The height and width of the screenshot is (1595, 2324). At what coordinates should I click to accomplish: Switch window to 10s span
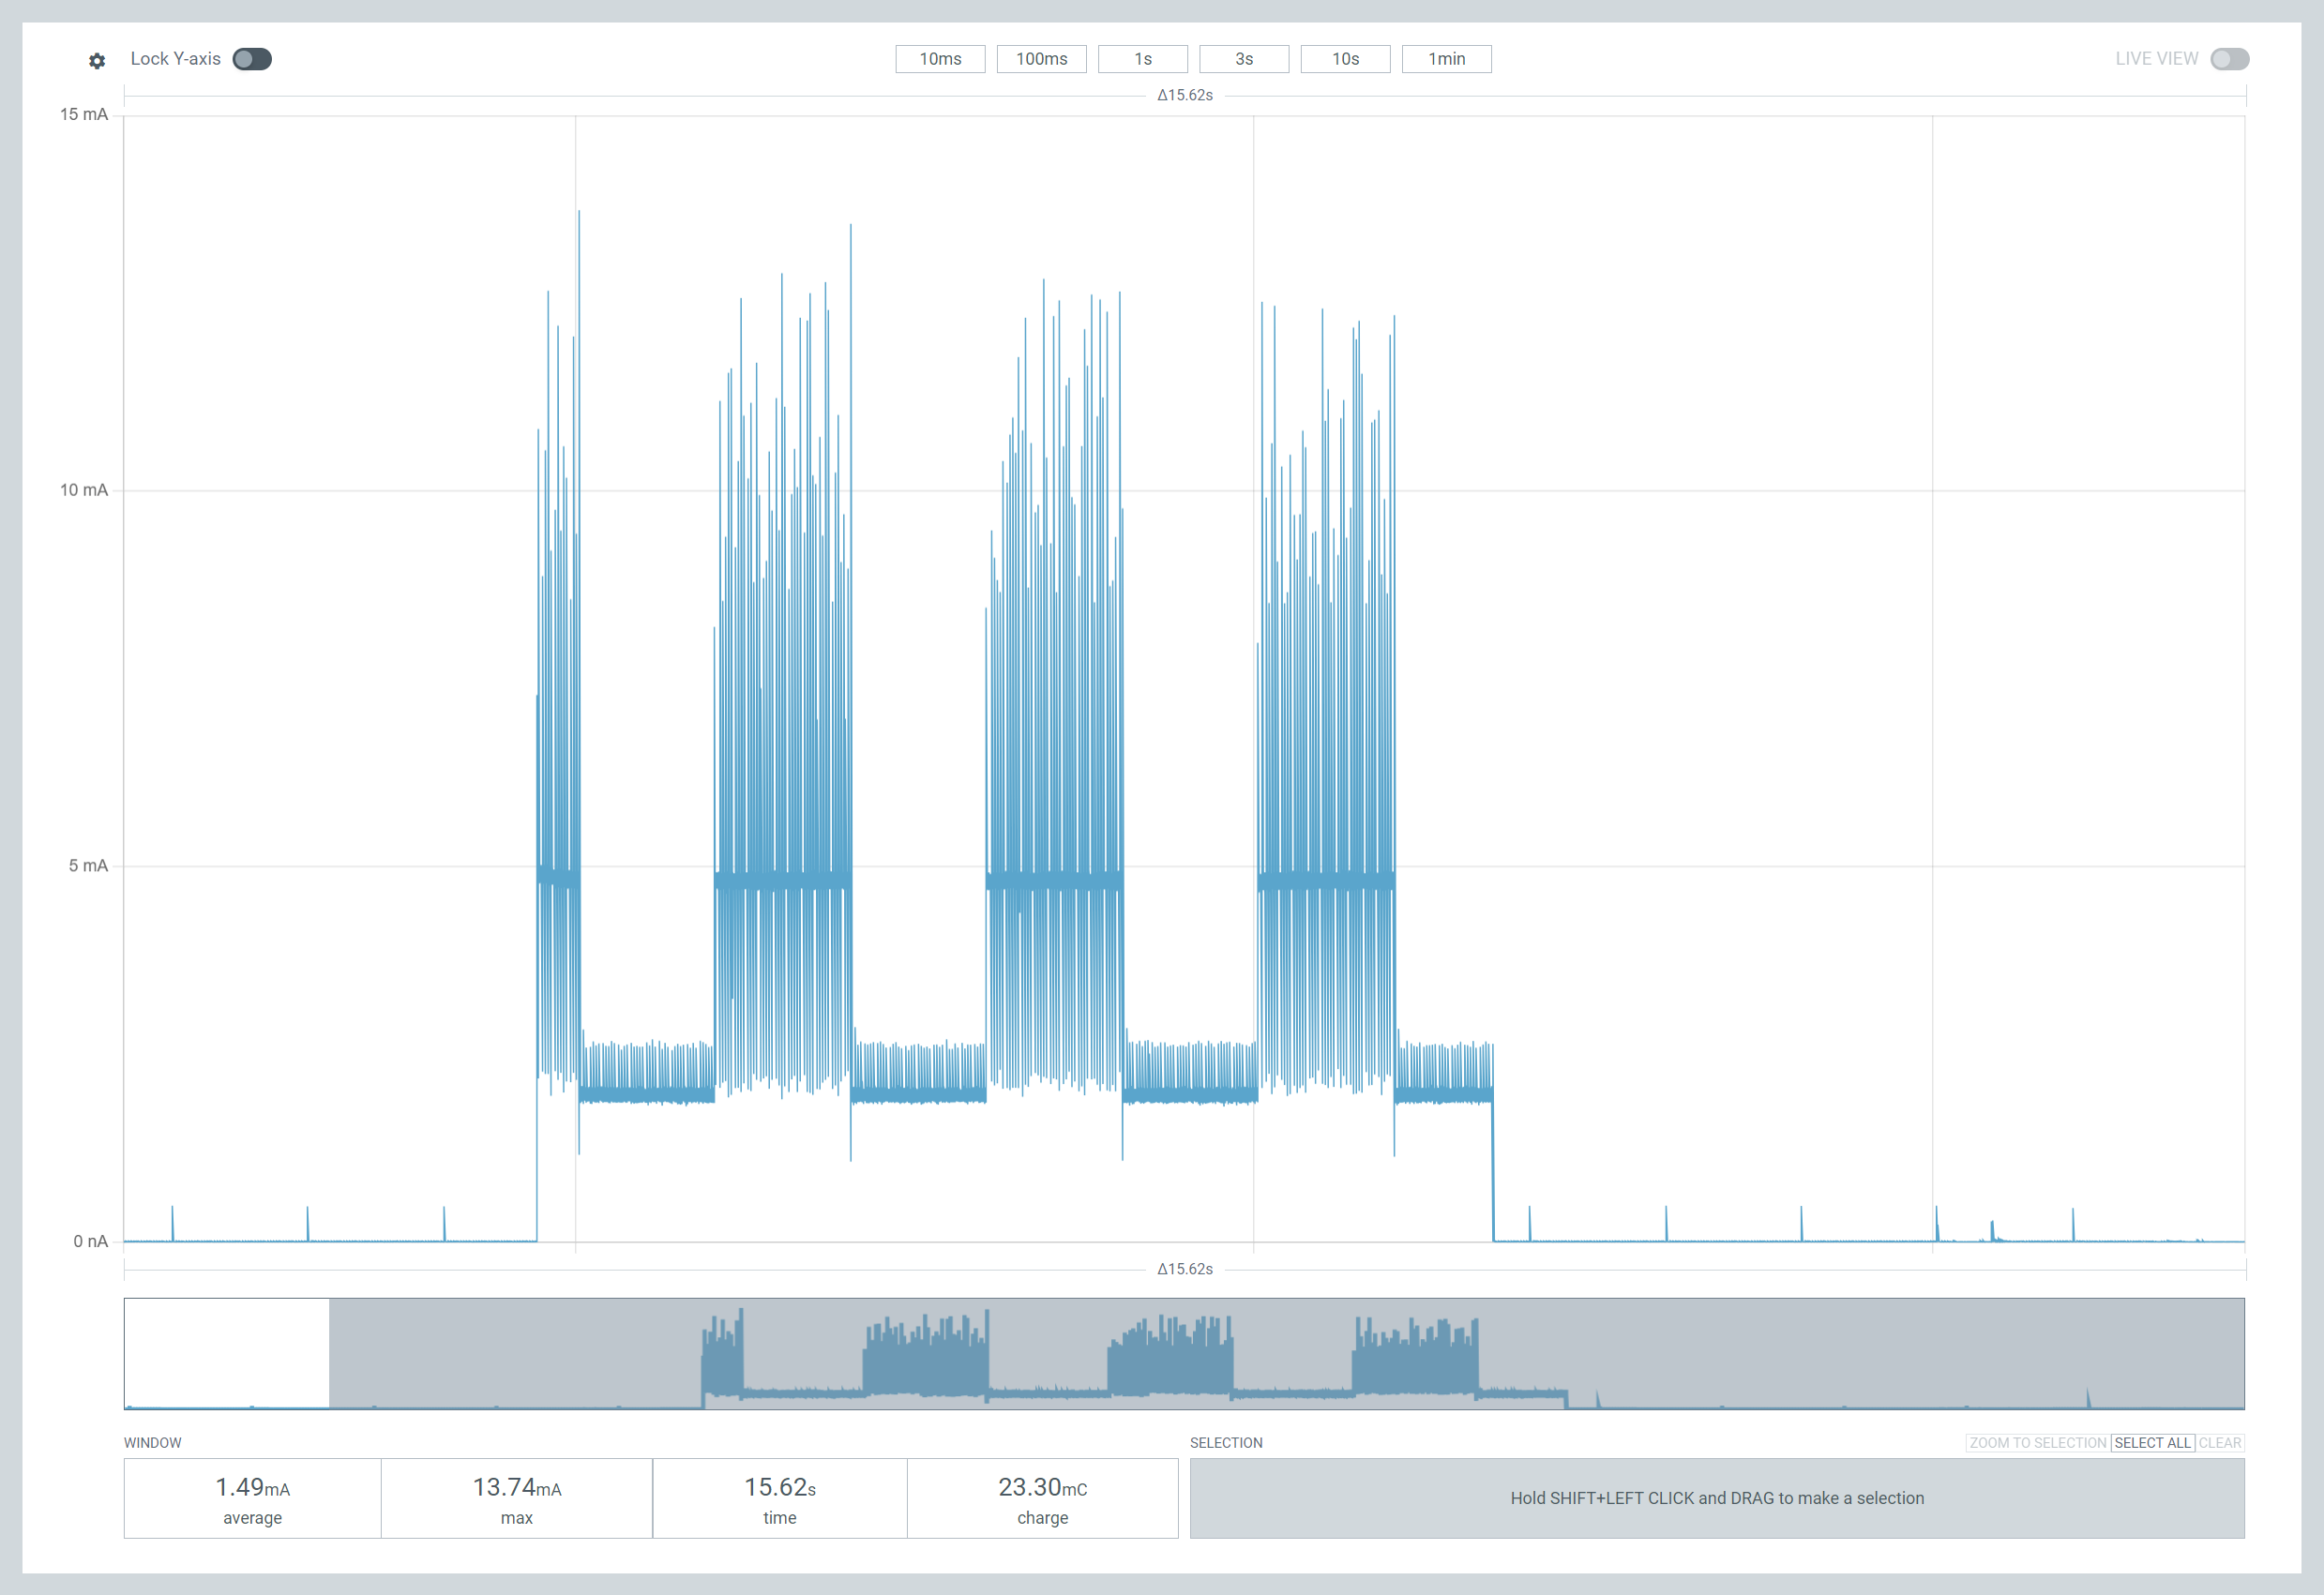(1345, 59)
